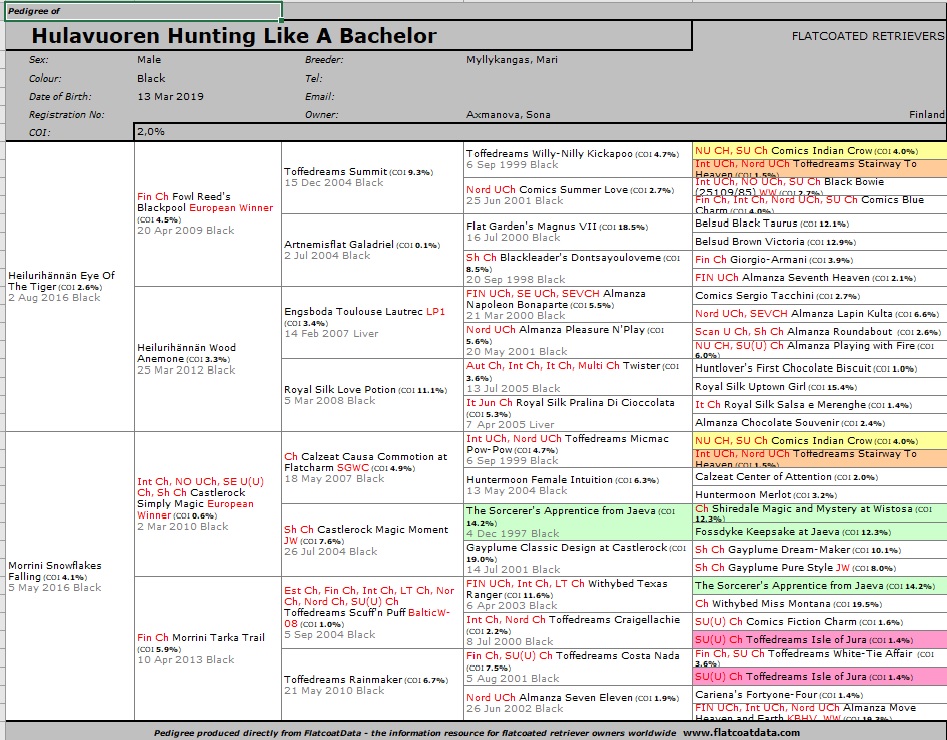Viewport: 947px width, 740px height.
Task: Select "Castlerock Simply Magic" entry
Action: [x=208, y=504]
